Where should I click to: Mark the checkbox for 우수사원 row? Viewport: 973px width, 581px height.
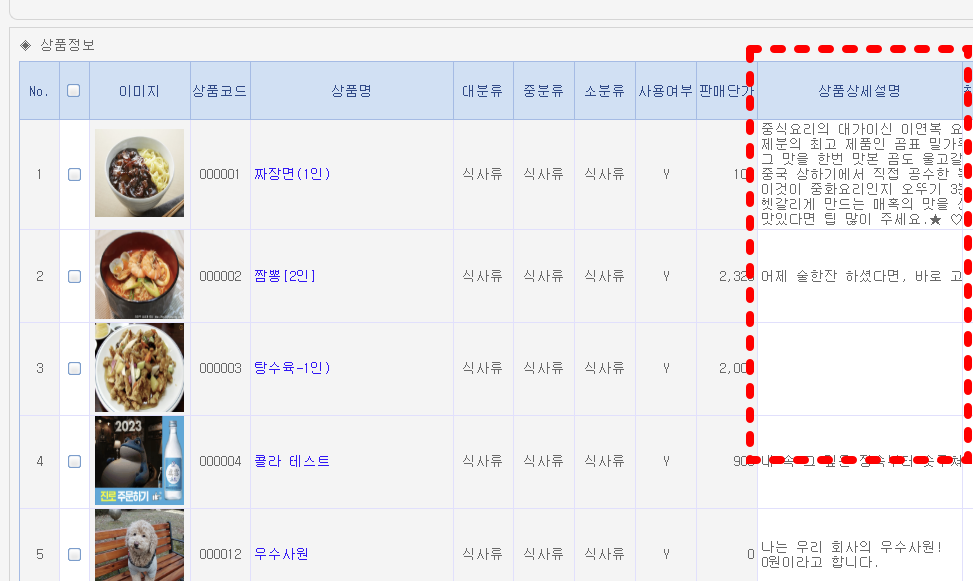(x=74, y=553)
